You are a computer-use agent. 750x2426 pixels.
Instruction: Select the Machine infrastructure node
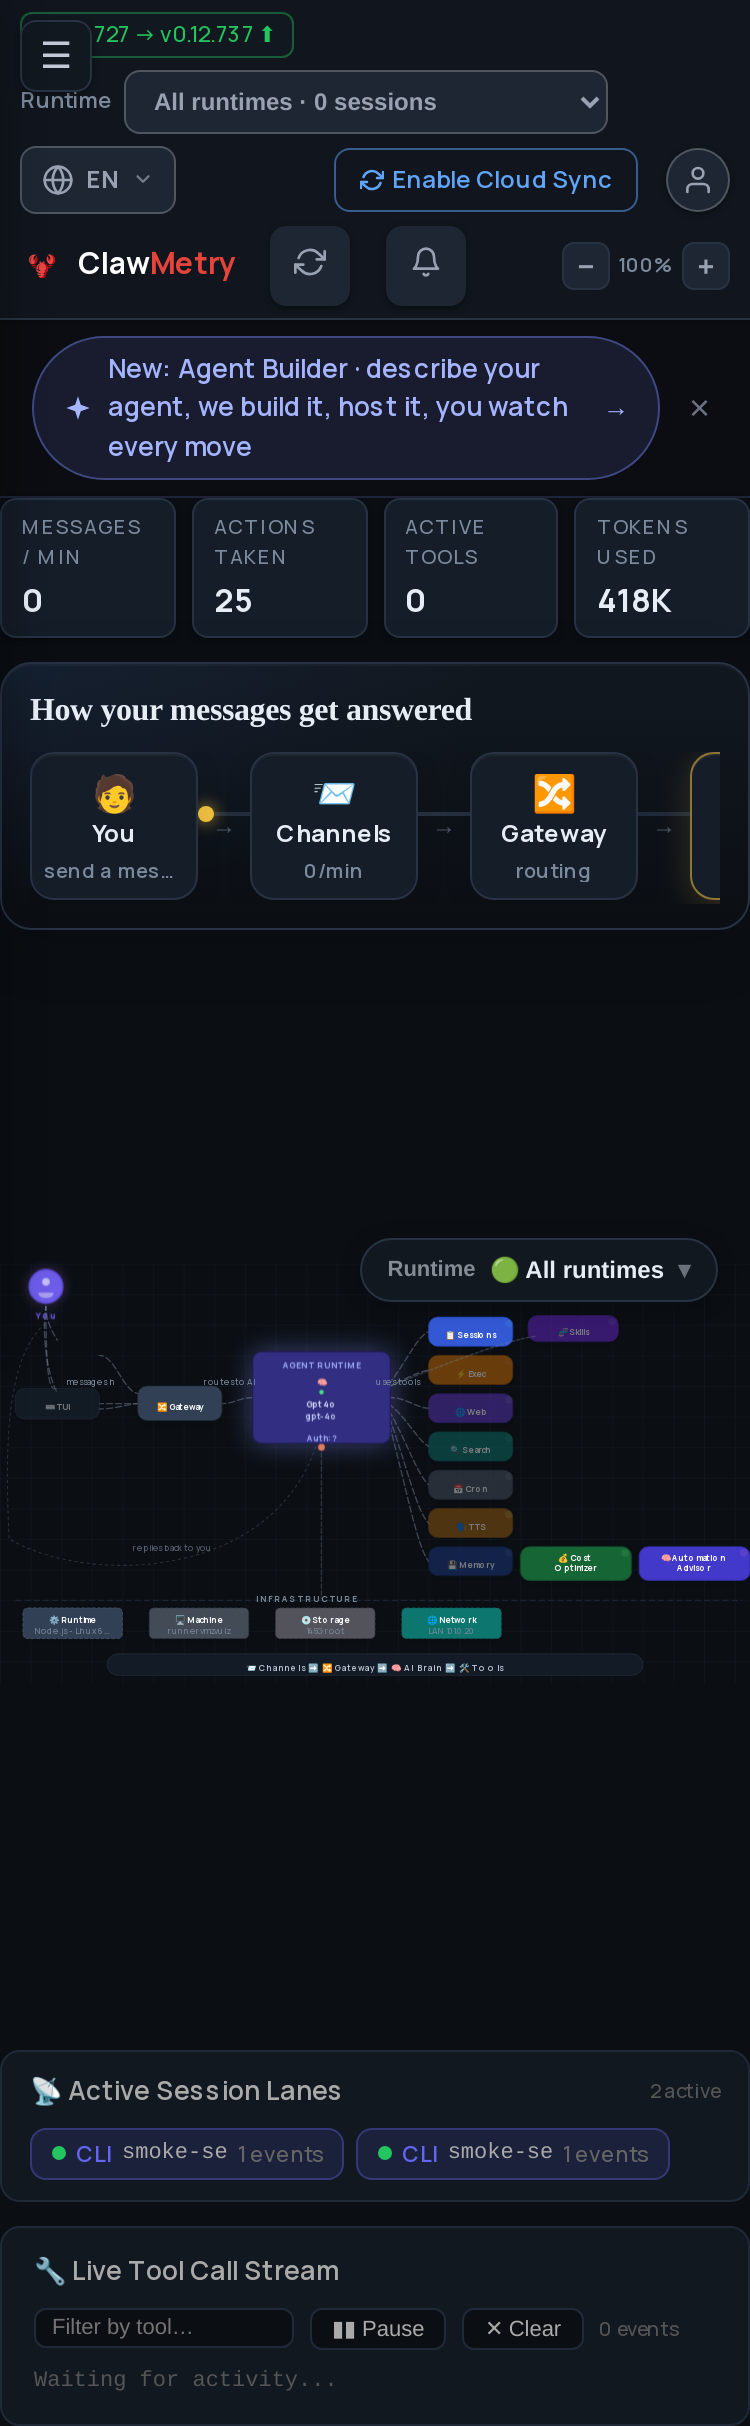199,1623
